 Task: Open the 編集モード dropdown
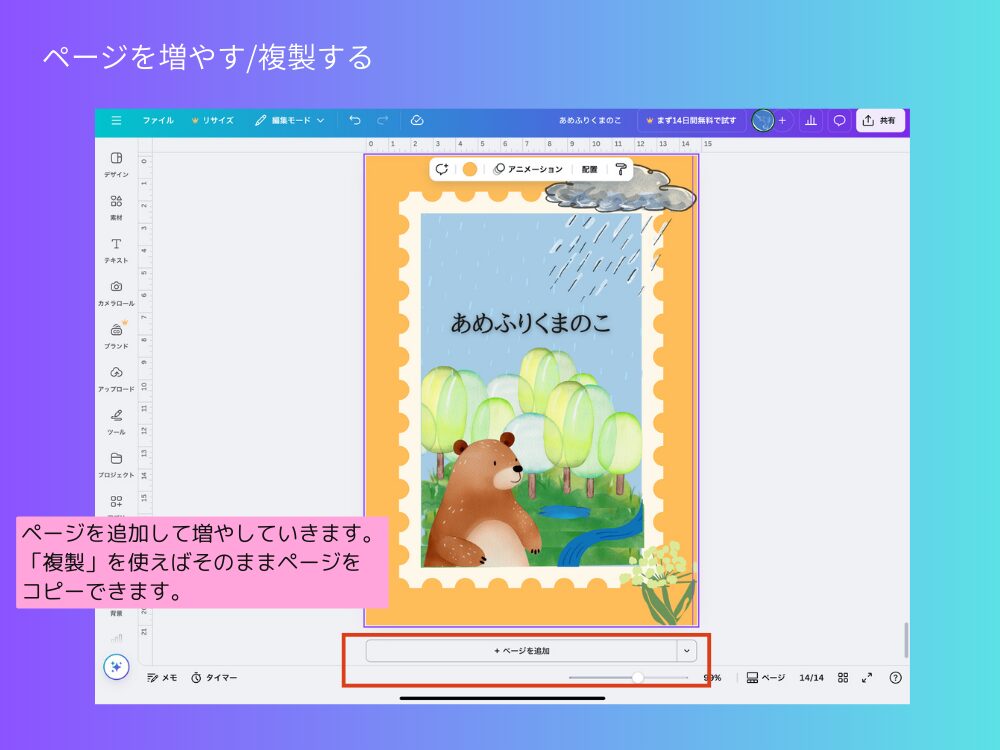[x=291, y=119]
